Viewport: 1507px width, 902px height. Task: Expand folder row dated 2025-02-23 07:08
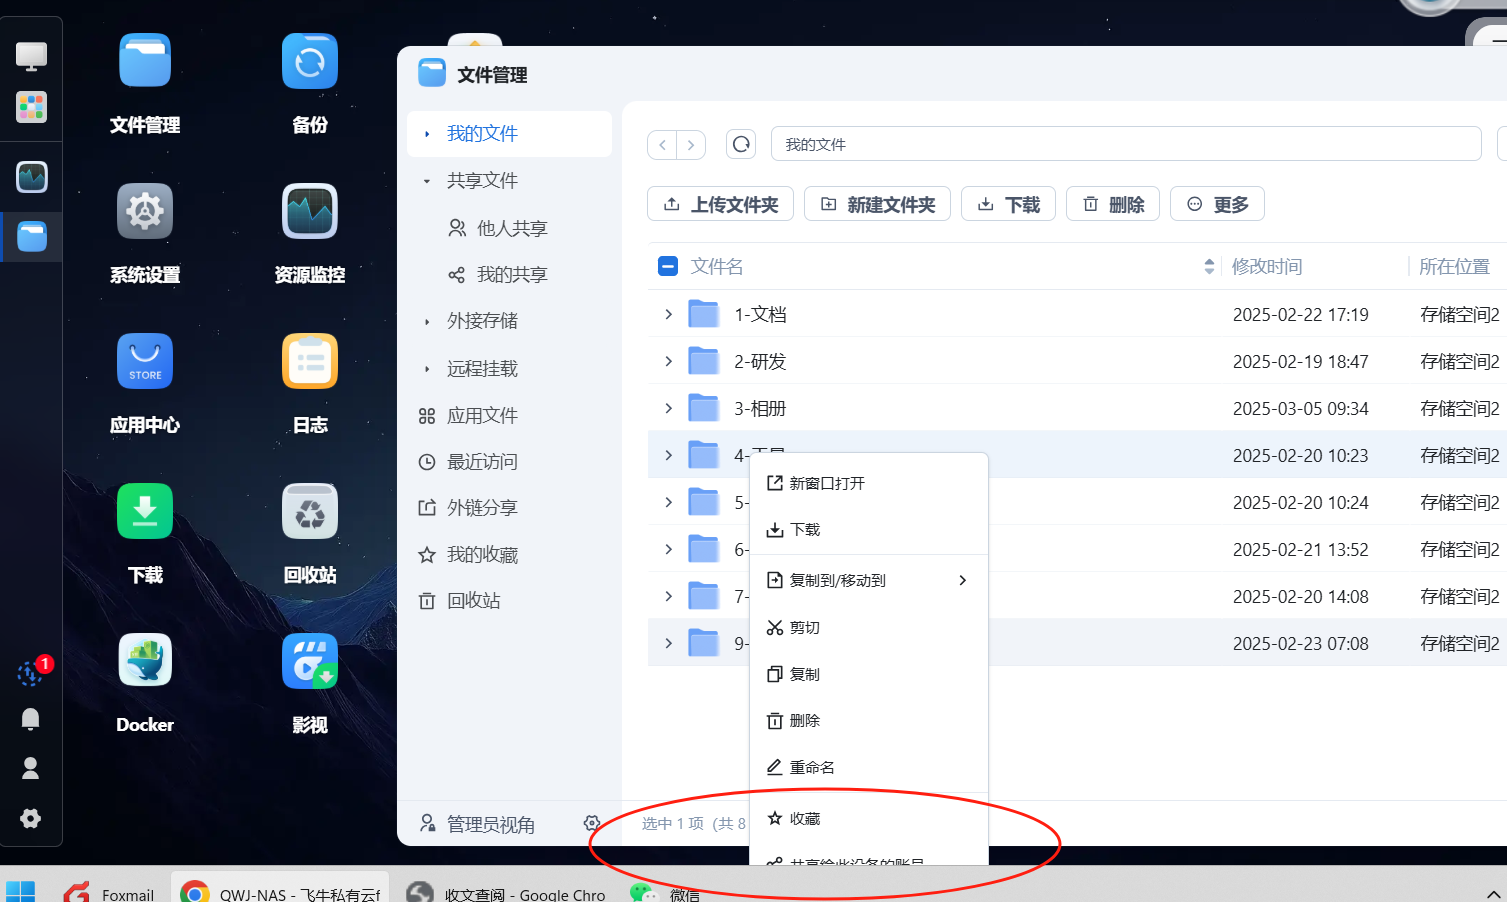(x=669, y=643)
